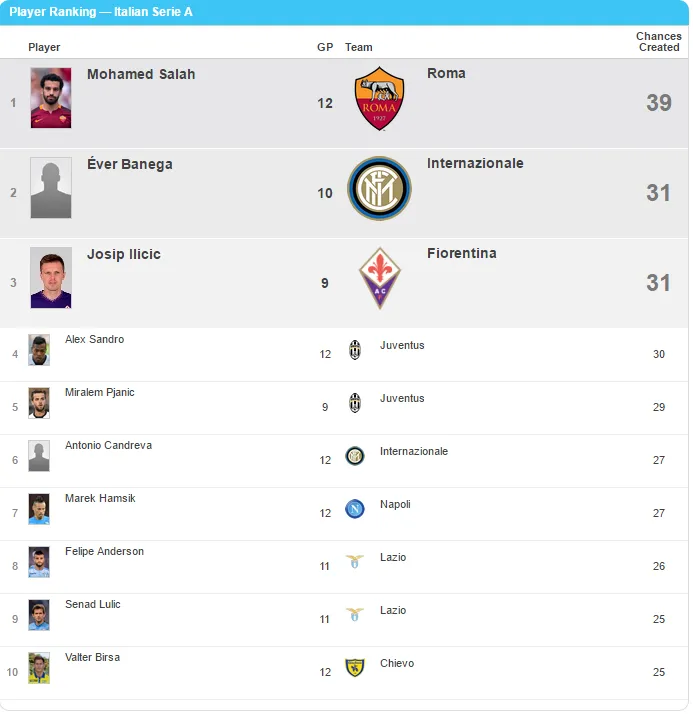The height and width of the screenshot is (714, 693).
Task: Click the large Internazionale crest beside Banega
Action: (x=379, y=189)
